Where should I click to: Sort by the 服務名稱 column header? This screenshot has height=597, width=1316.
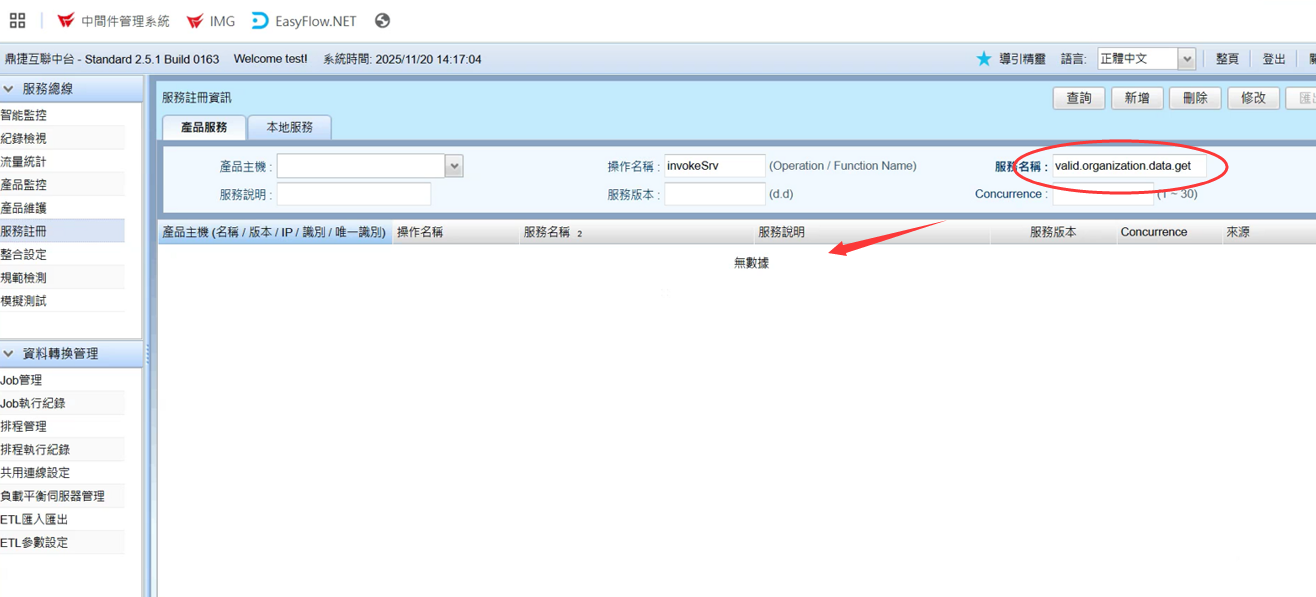pos(547,232)
